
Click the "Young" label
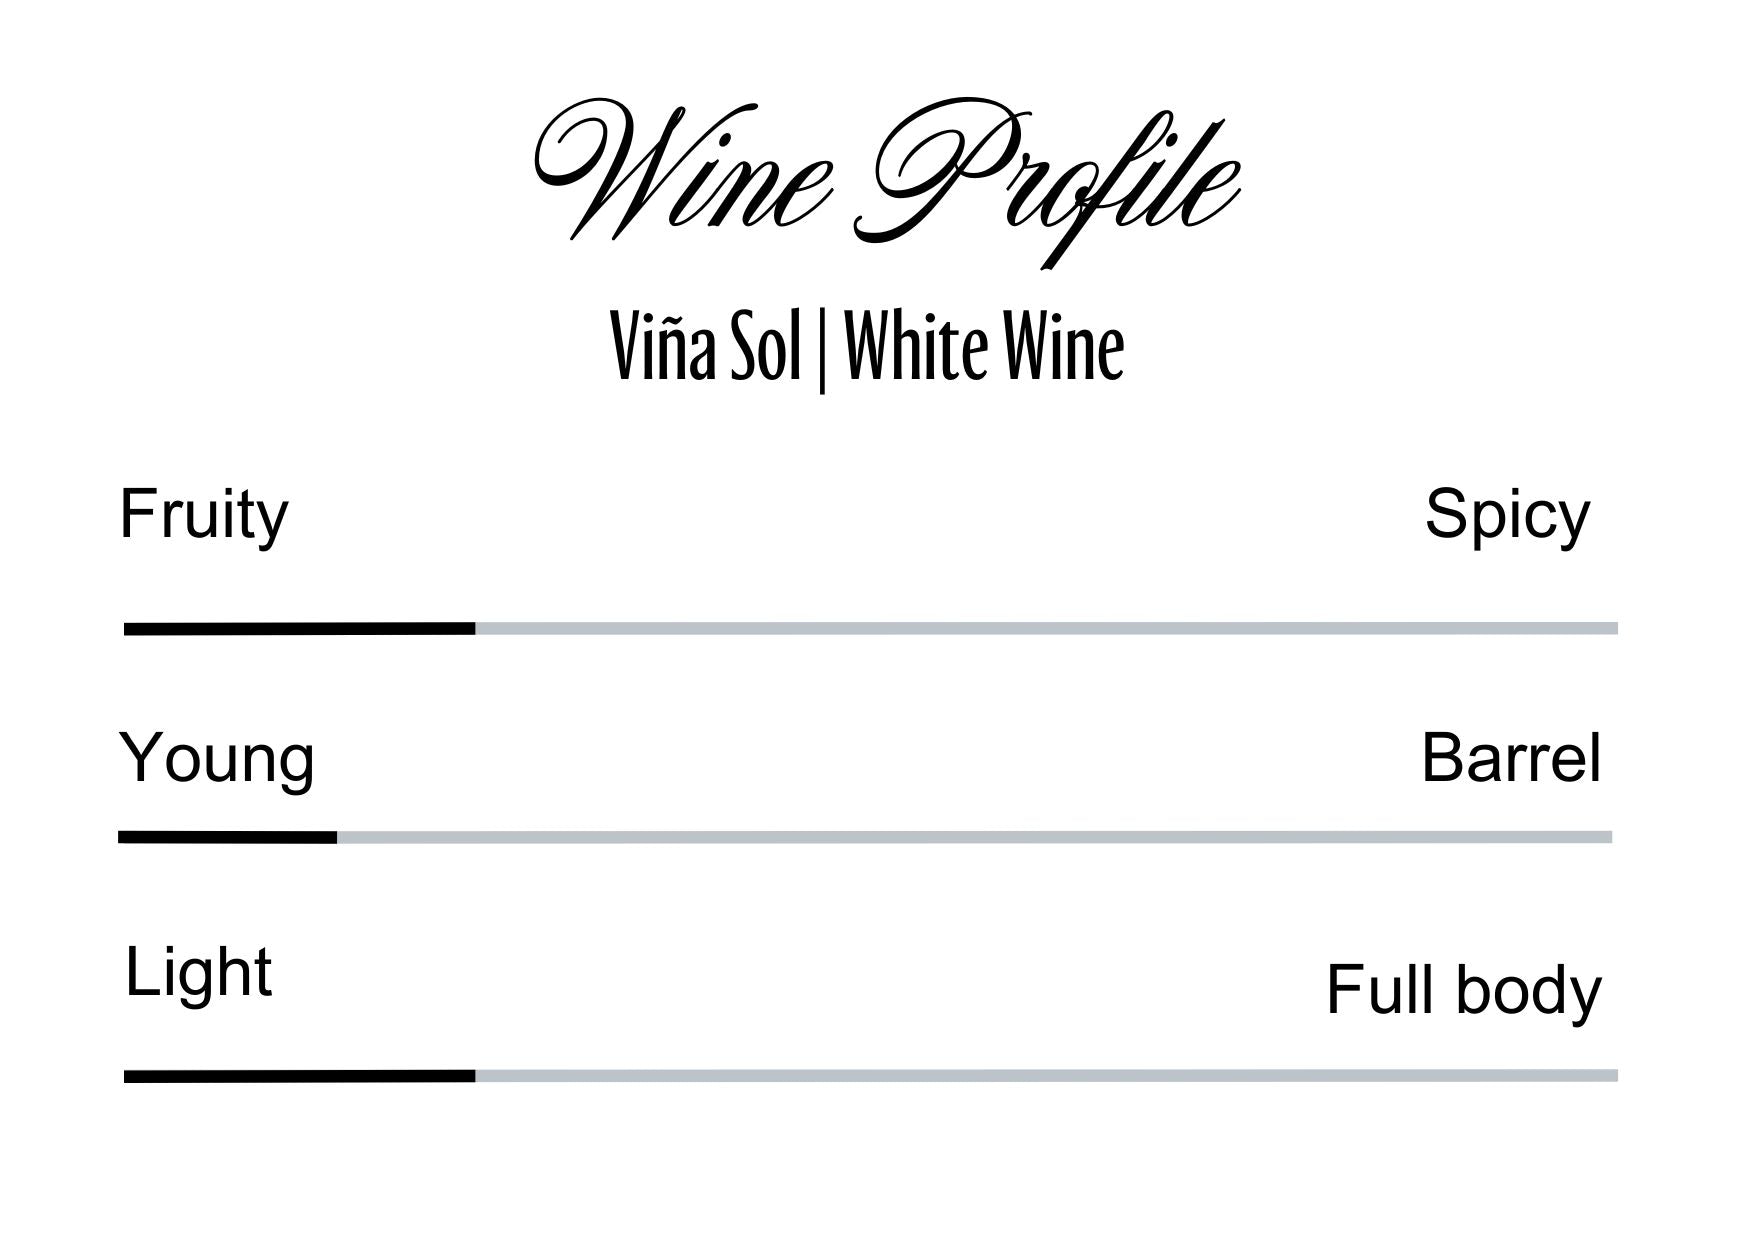click(x=217, y=759)
